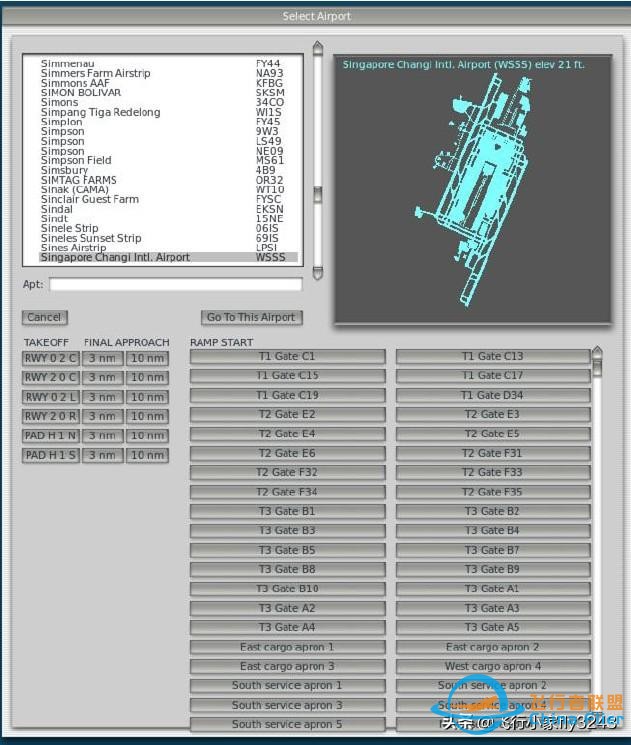
Task: Start at East cargo apron 2
Action: (x=493, y=647)
